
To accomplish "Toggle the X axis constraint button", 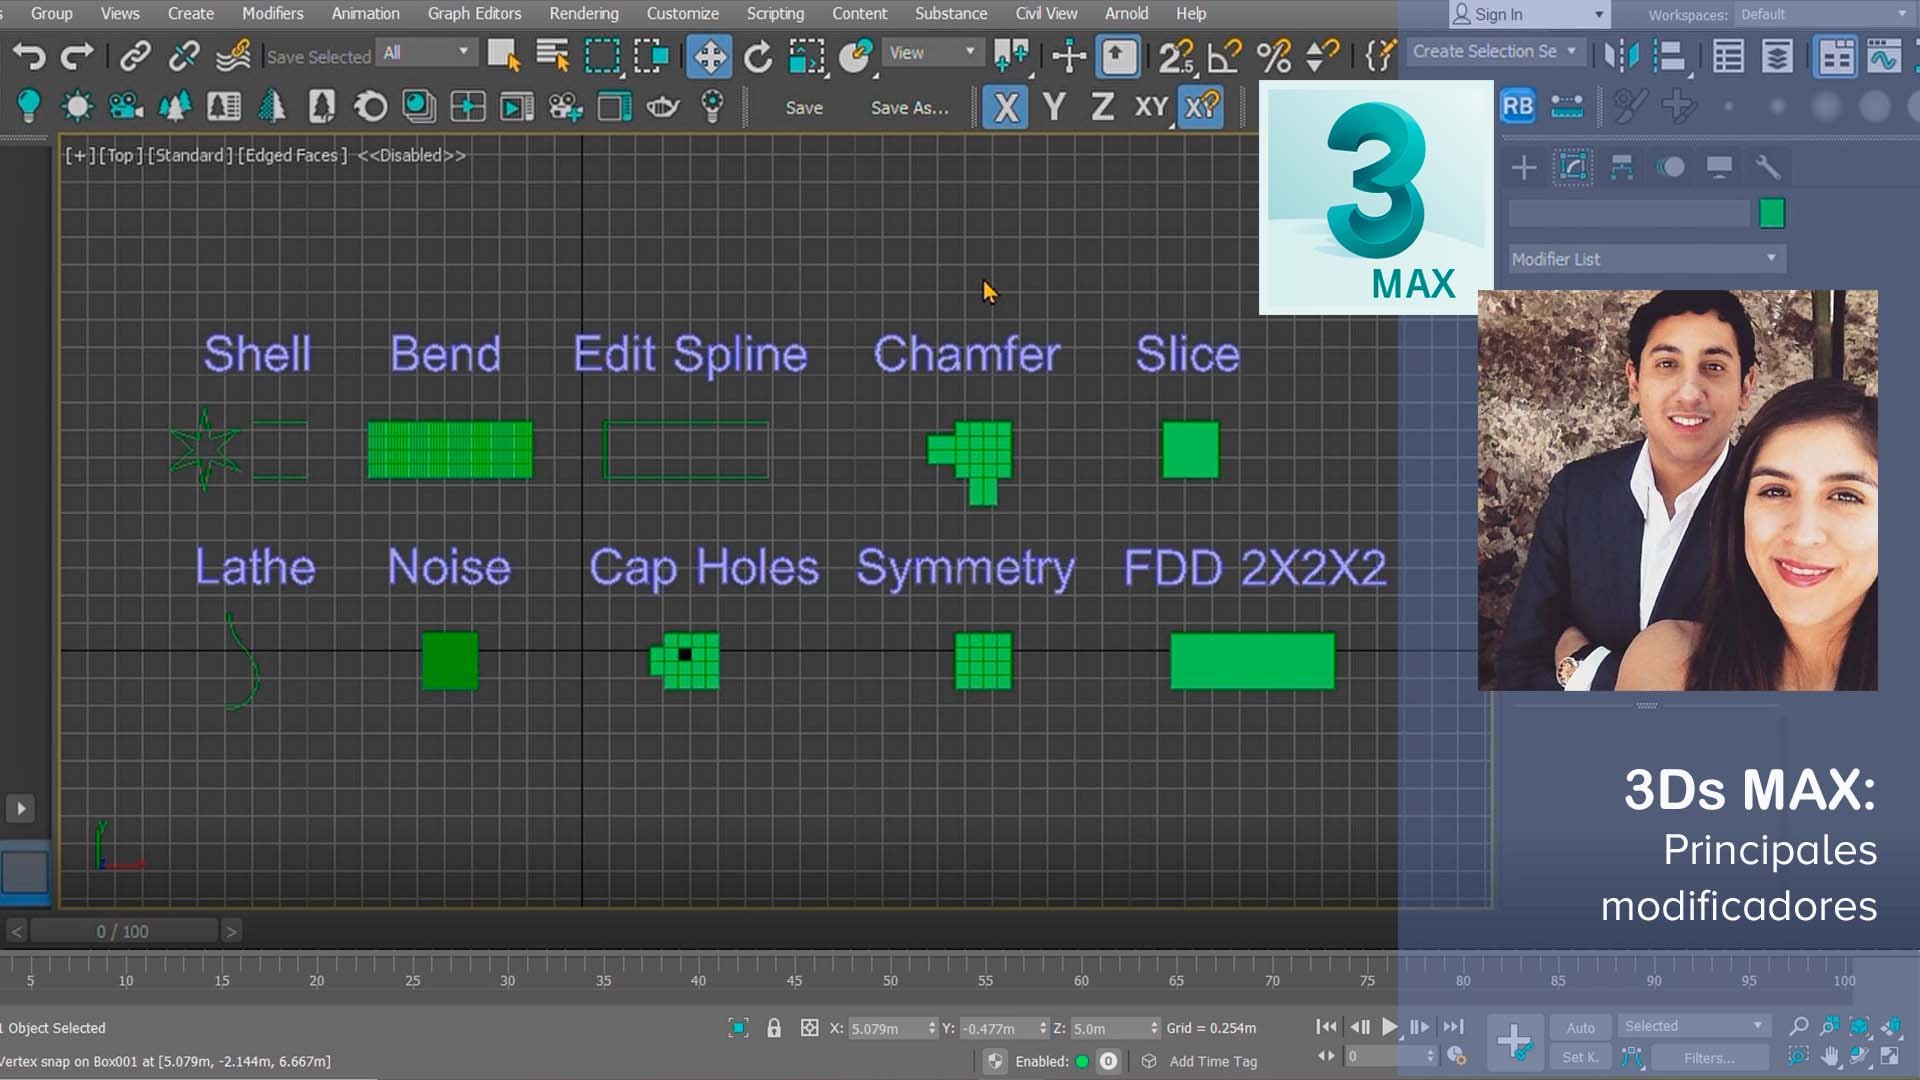I will coord(1006,107).
